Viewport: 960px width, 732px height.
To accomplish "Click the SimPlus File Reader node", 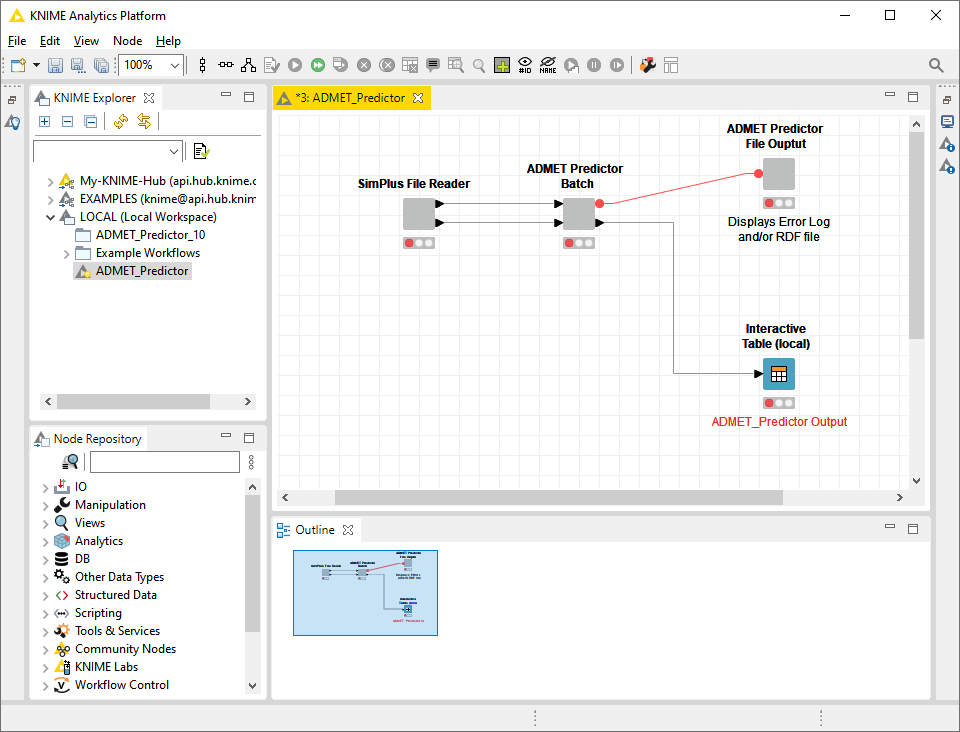I will tap(419, 214).
